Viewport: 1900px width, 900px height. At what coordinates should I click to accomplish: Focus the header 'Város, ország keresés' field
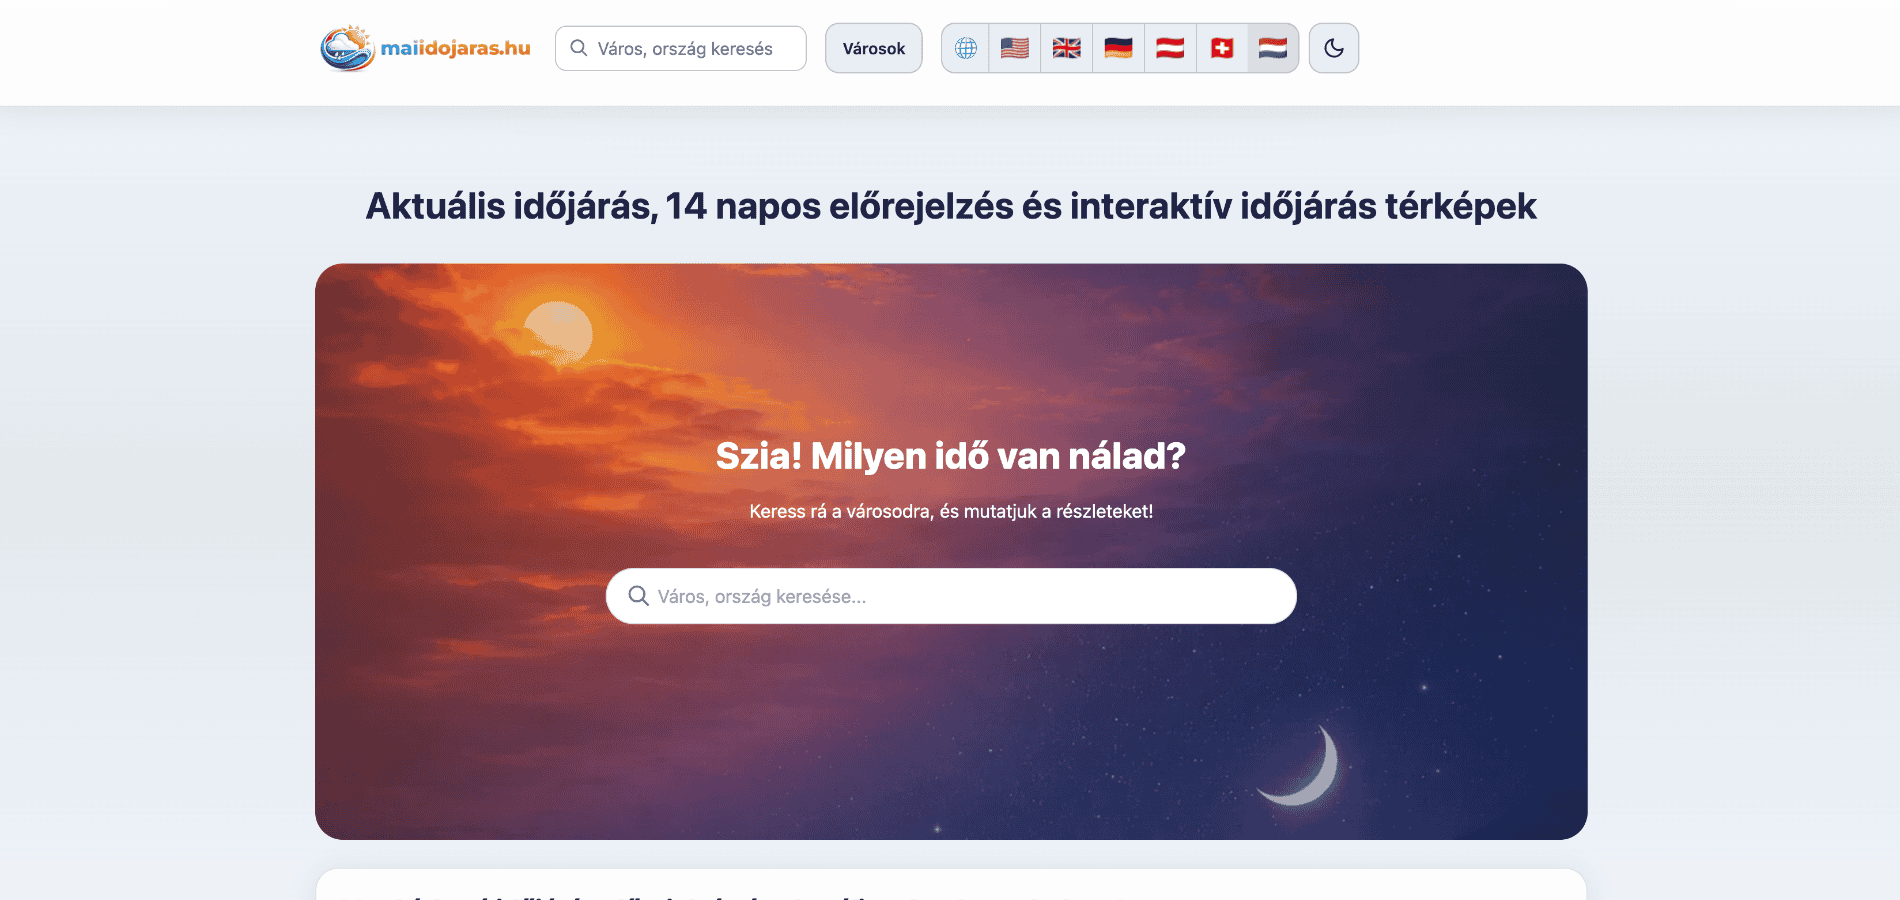(681, 48)
